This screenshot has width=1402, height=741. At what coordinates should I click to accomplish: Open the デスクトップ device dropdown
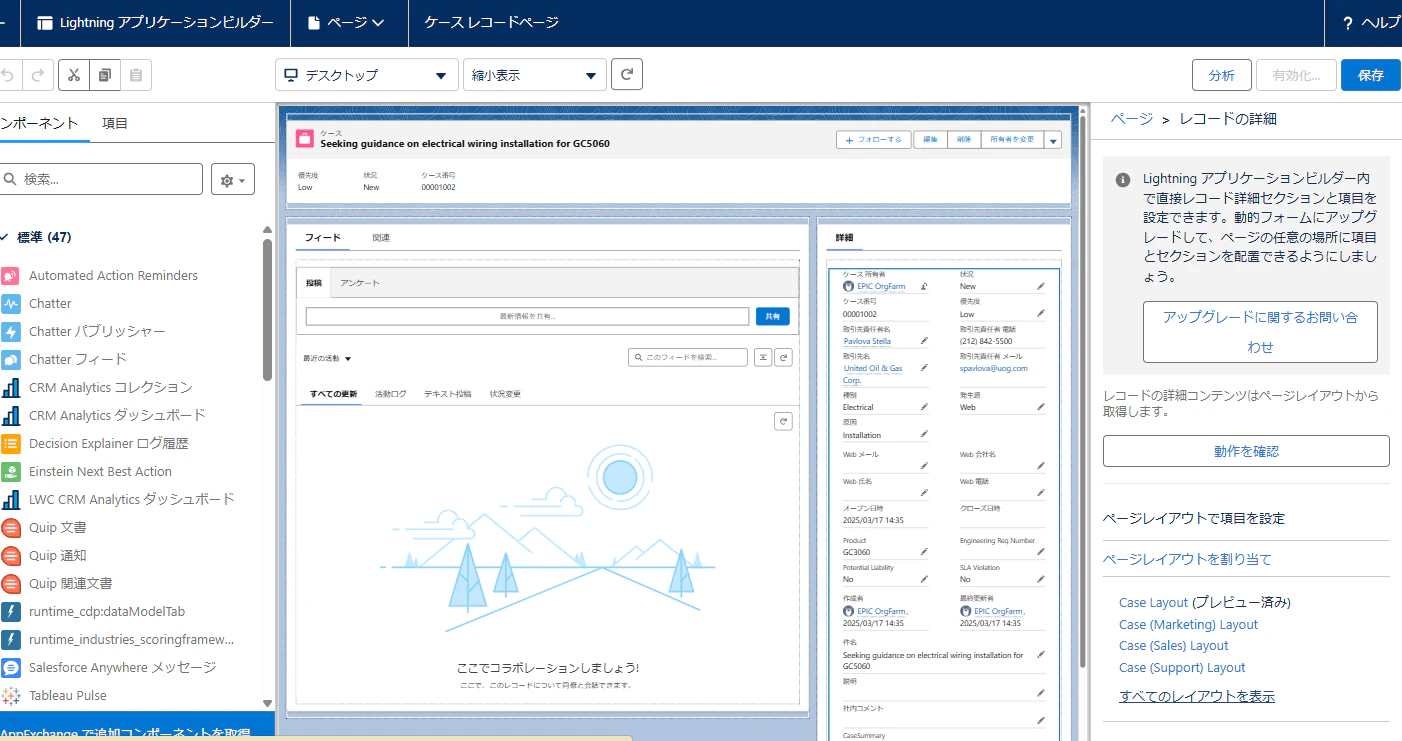(x=367, y=75)
